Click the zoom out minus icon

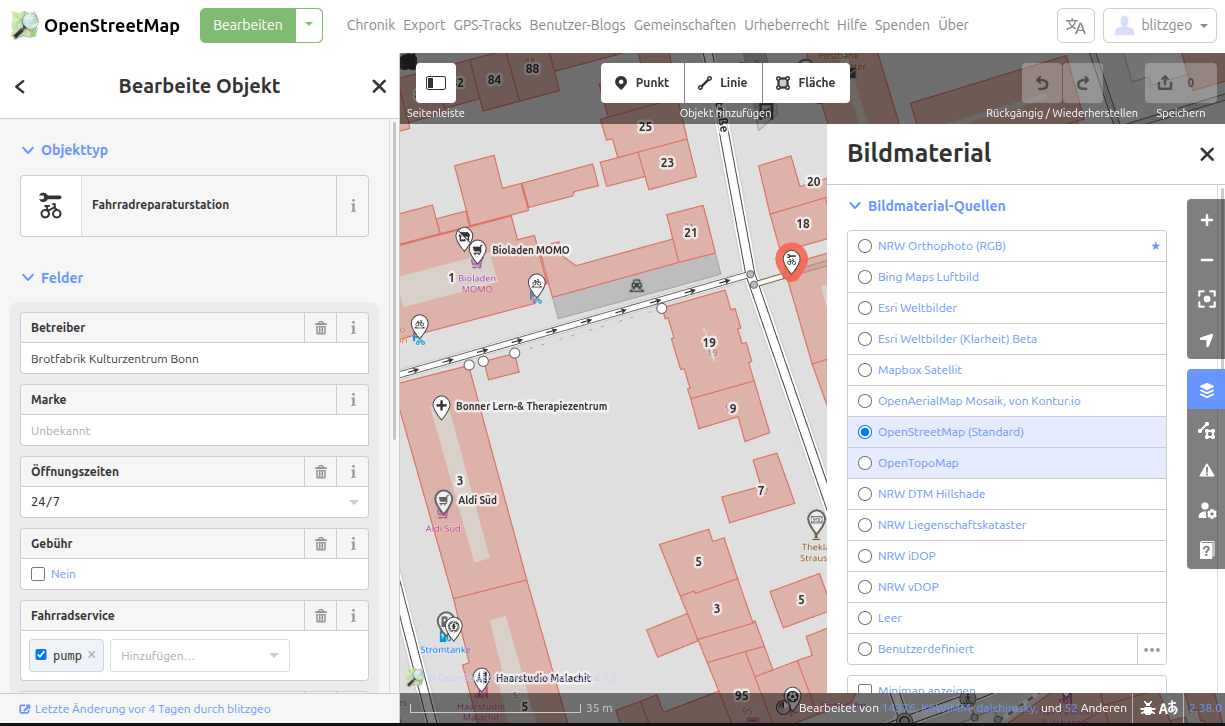(1206, 260)
